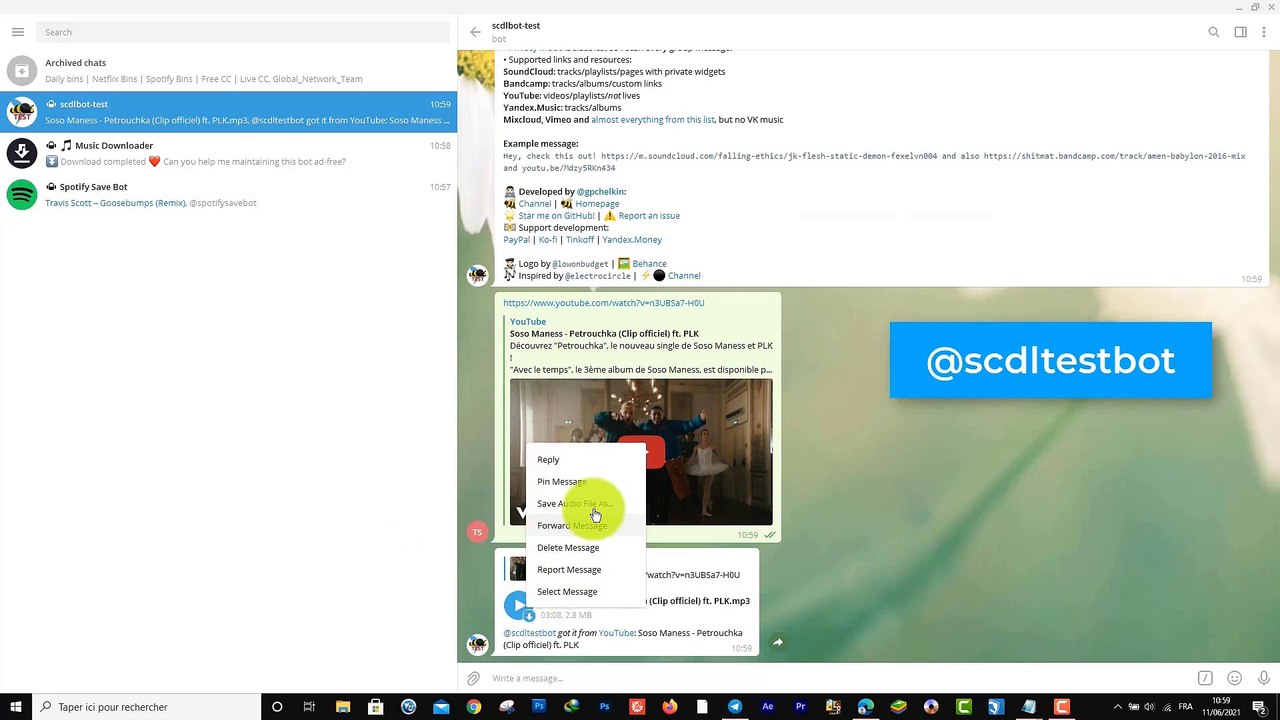Open the PayPal support link

(516, 240)
